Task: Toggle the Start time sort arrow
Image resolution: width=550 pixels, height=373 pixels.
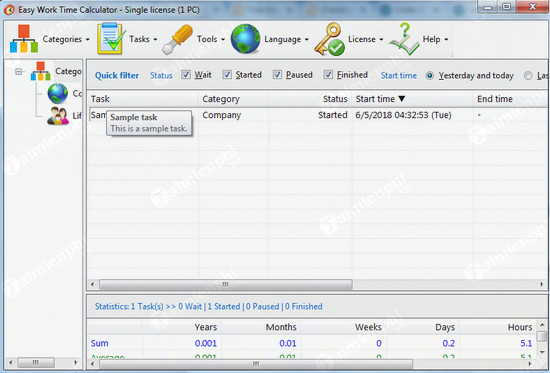Action: [x=402, y=99]
